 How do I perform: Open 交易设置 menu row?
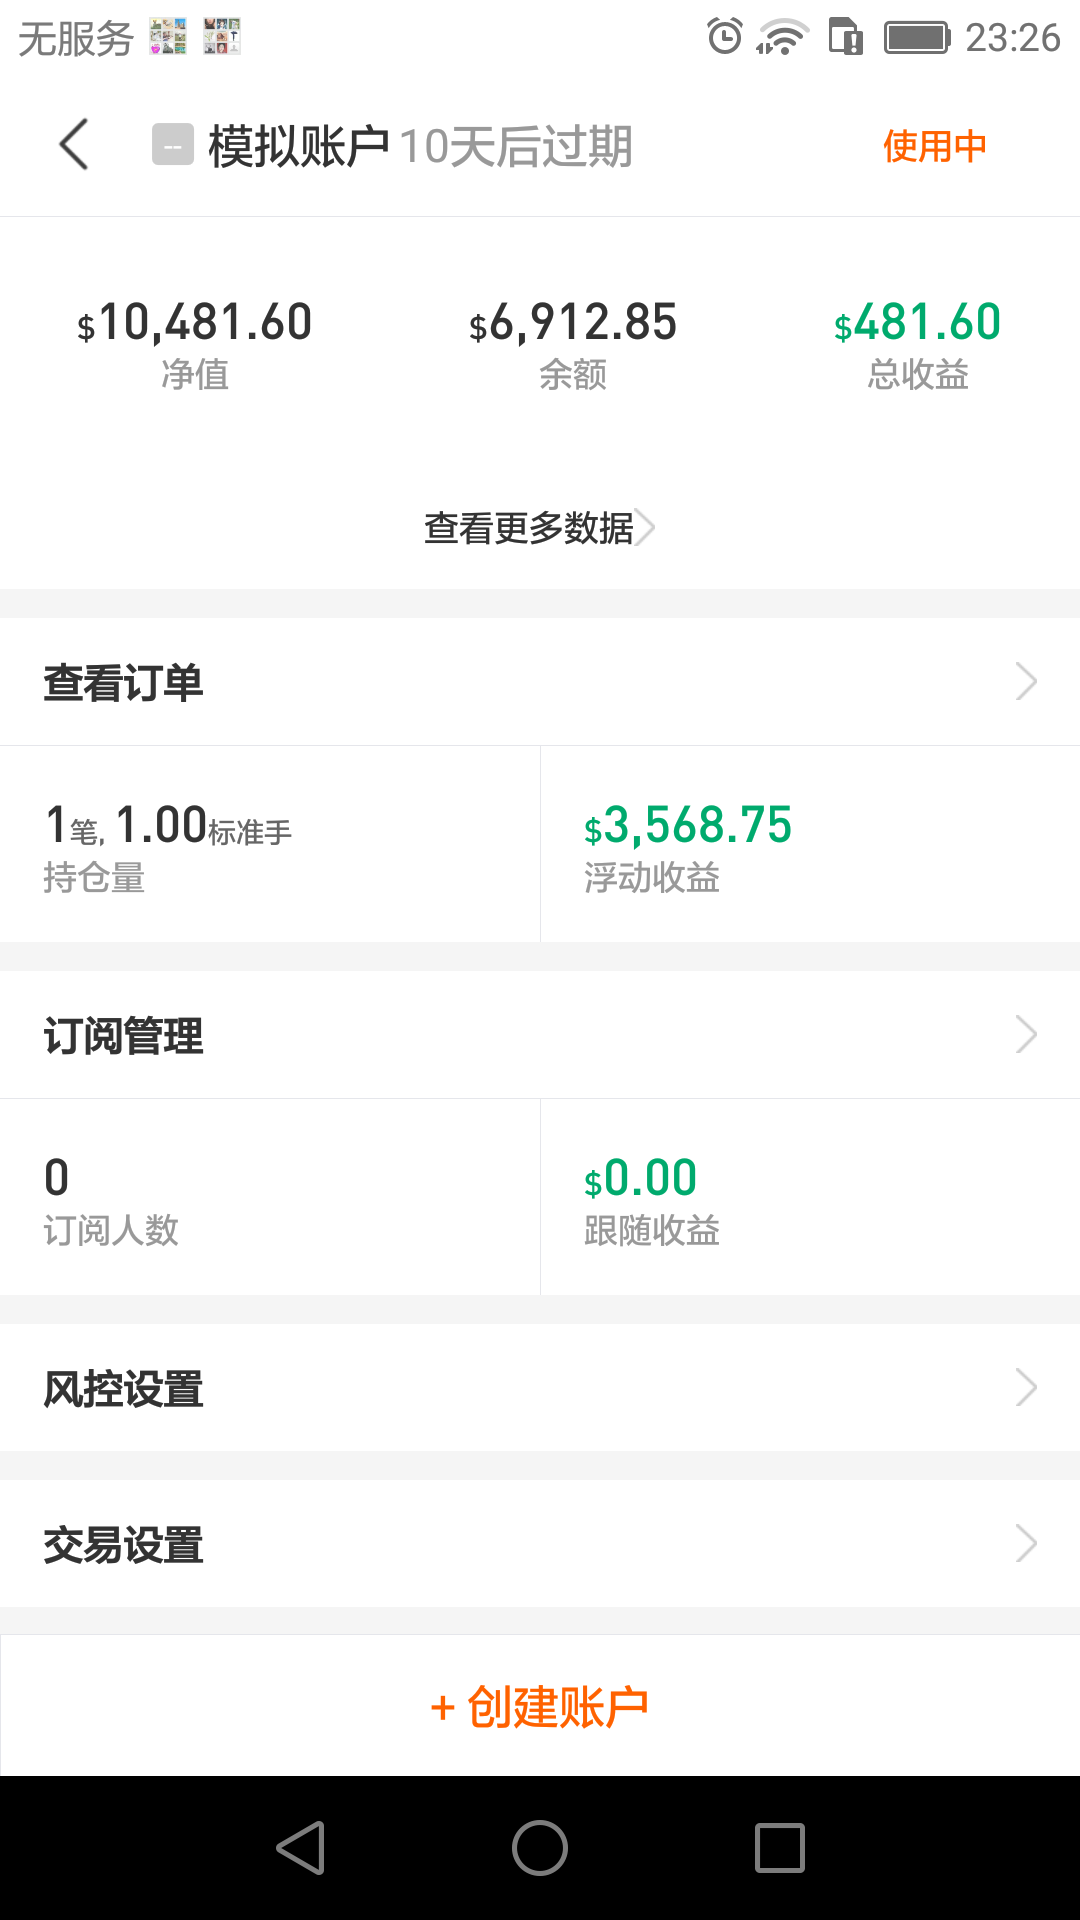(540, 1544)
